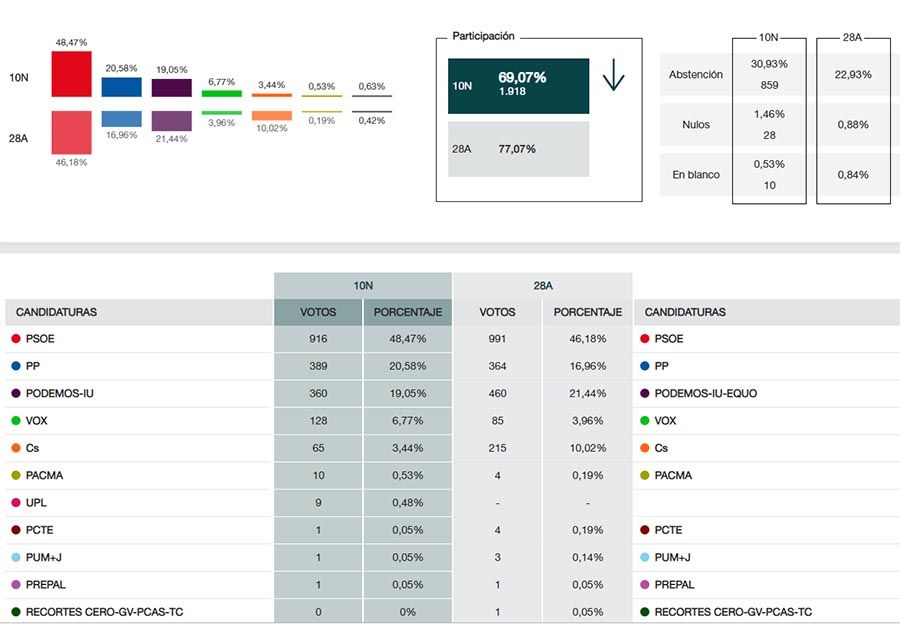Screen dimensions: 900x624
Task: Click the dark 10N participation box showing 69,07%
Action: pos(518,86)
